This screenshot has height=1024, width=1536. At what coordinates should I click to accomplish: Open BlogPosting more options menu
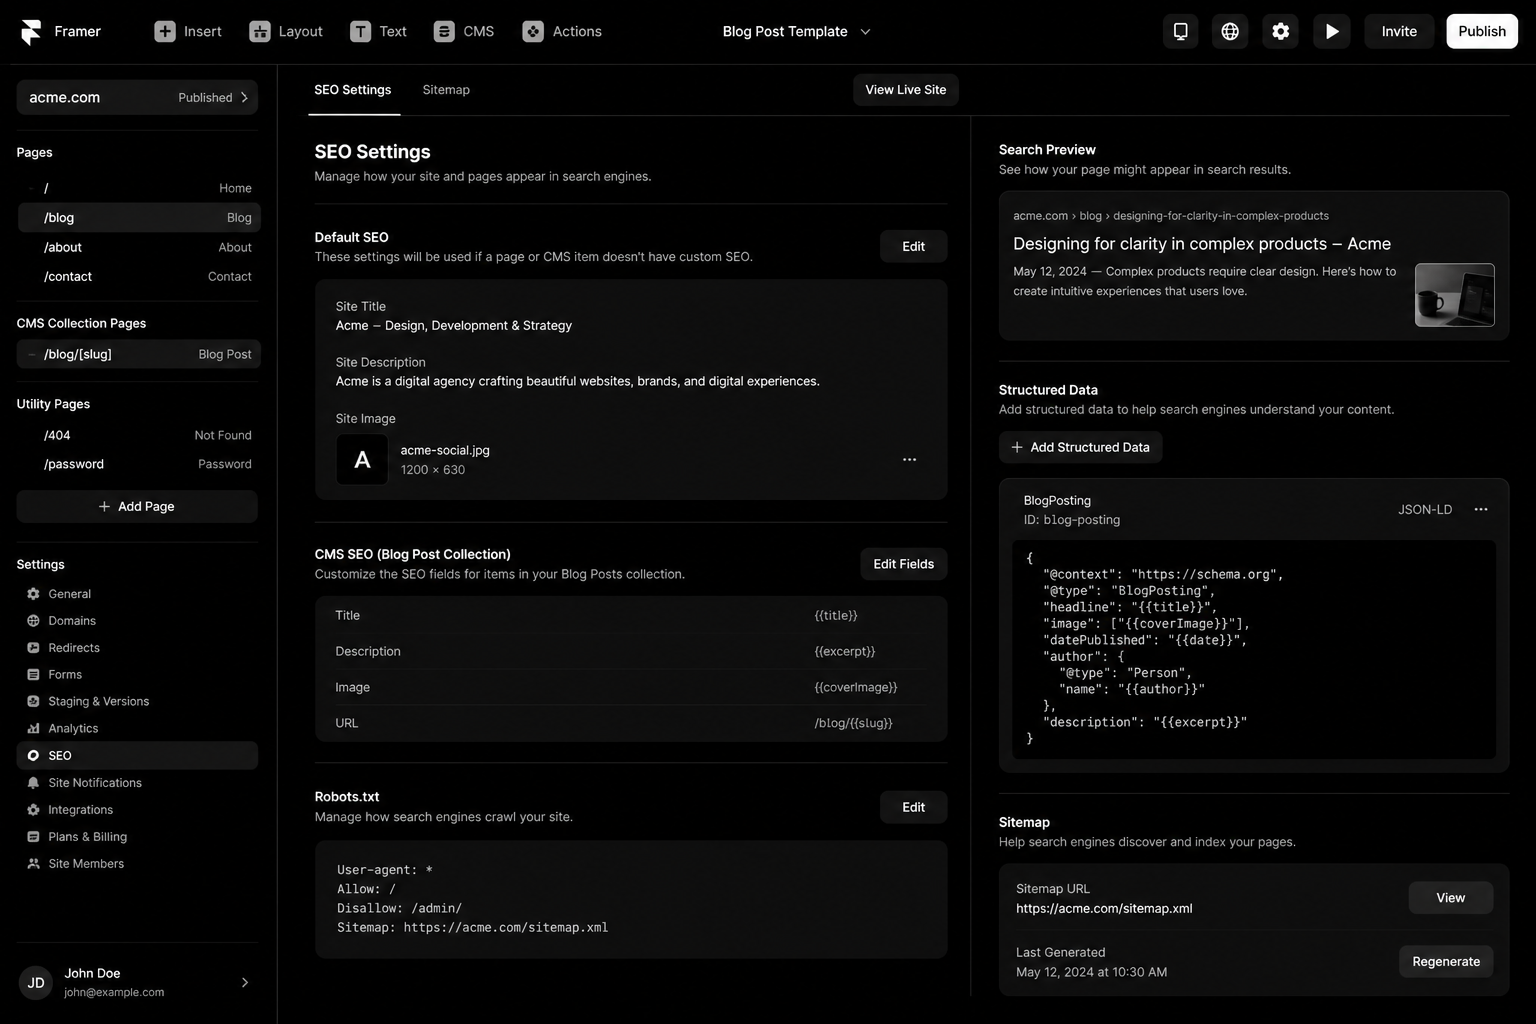tap(1481, 510)
